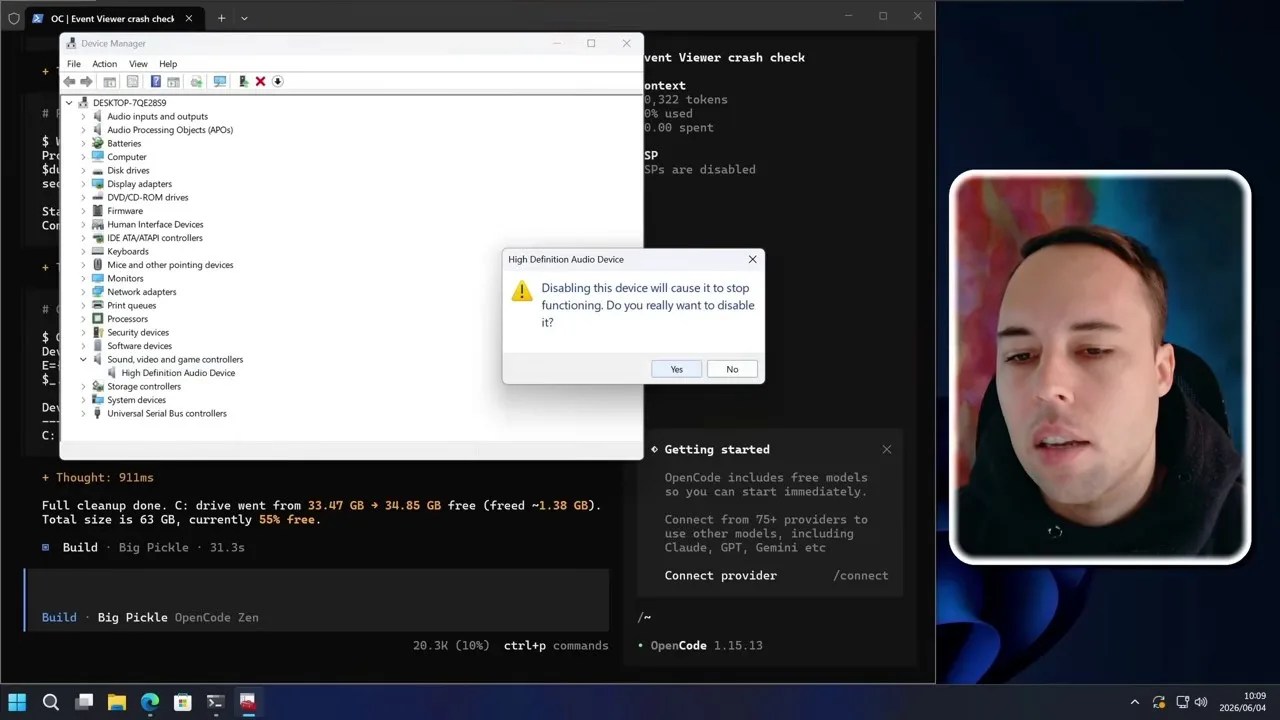Select the Security devices row

pos(138,332)
